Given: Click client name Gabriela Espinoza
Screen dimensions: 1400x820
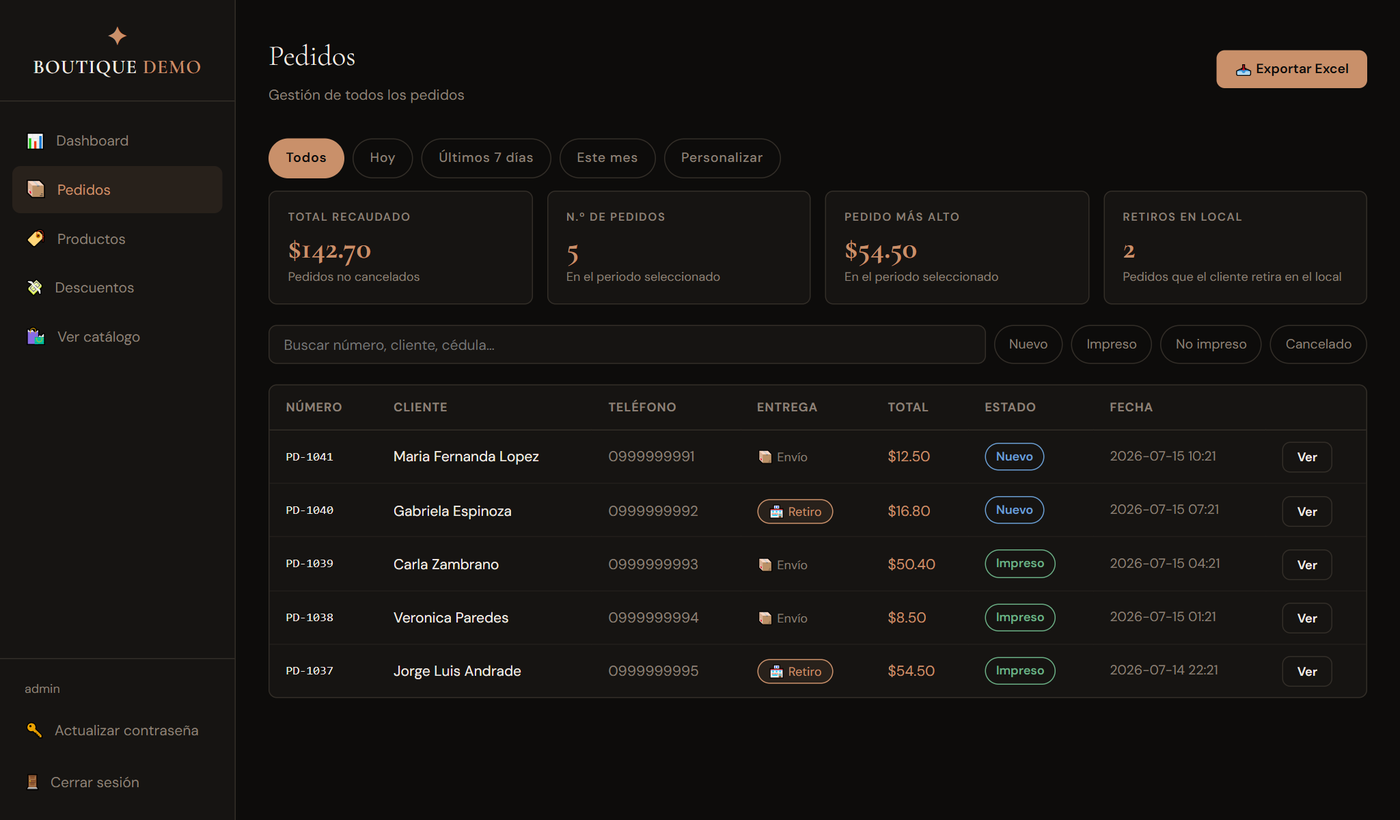Looking at the screenshot, I should click(x=452, y=511).
